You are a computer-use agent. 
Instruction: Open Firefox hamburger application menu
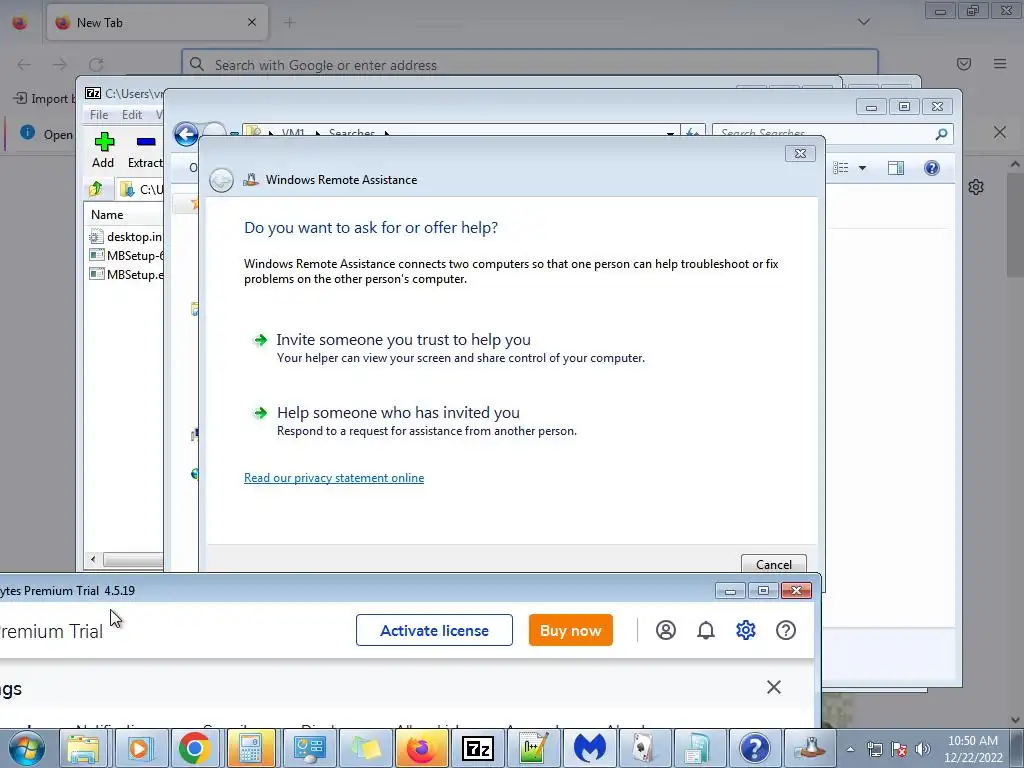pos(1000,64)
